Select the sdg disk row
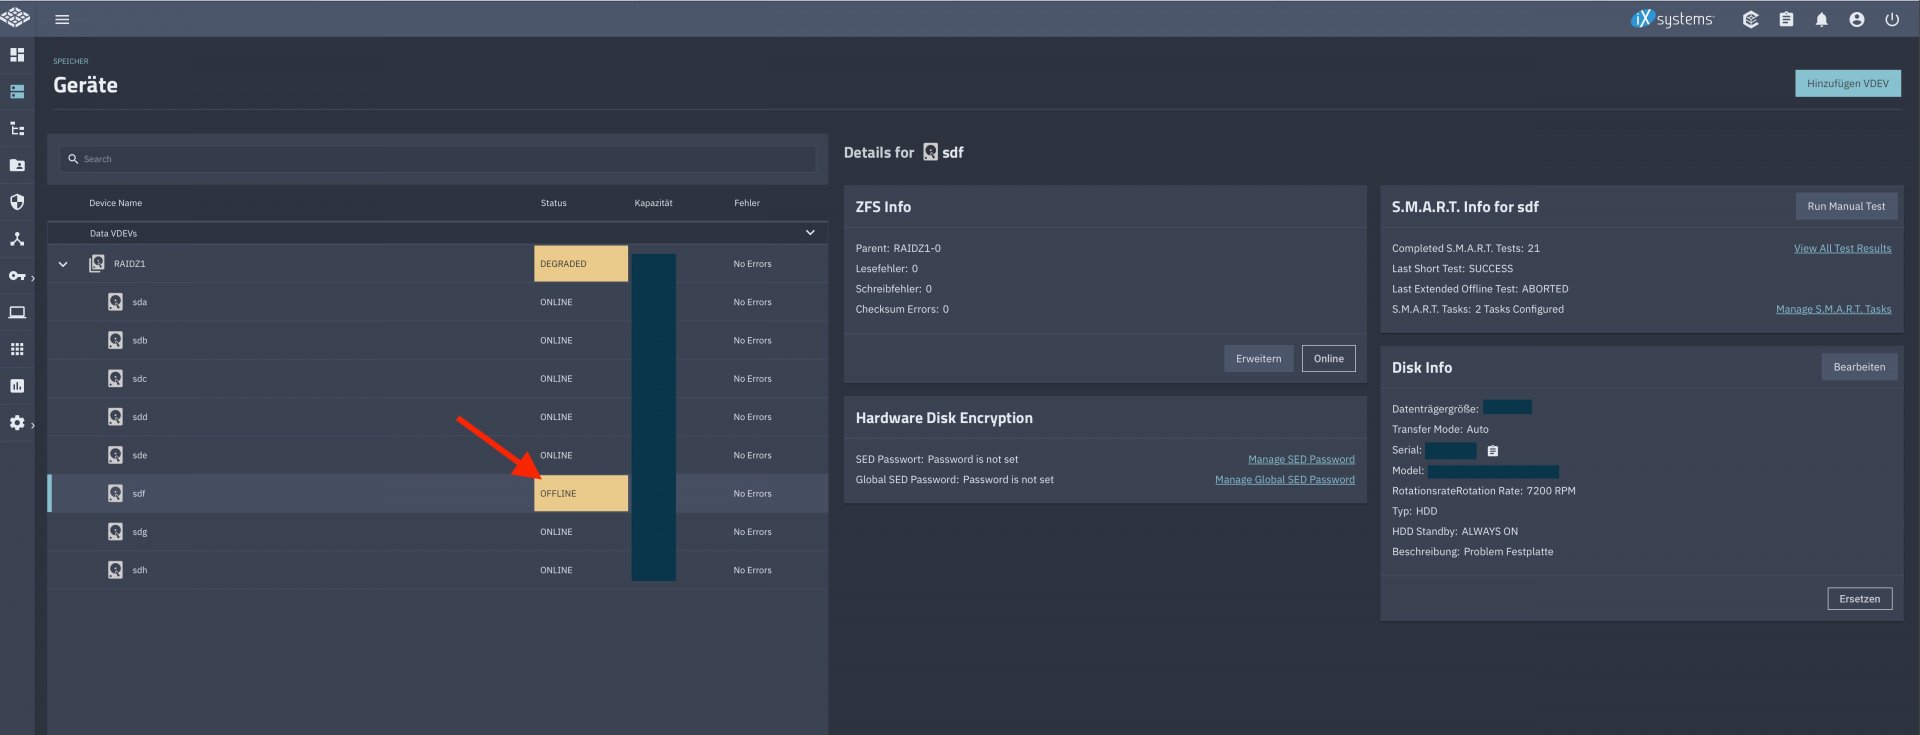This screenshot has height=735, width=1920. coord(438,532)
